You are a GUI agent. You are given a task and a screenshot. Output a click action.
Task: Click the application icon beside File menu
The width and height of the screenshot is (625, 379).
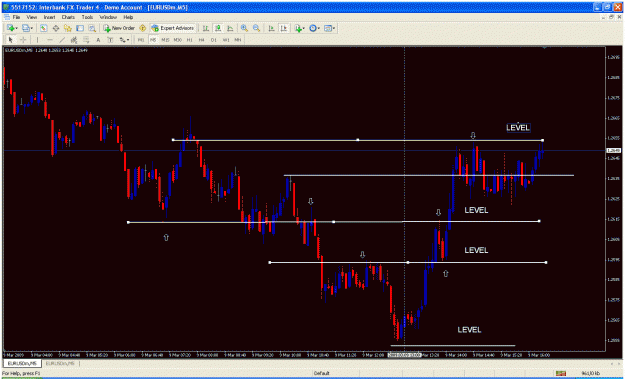tap(7, 18)
